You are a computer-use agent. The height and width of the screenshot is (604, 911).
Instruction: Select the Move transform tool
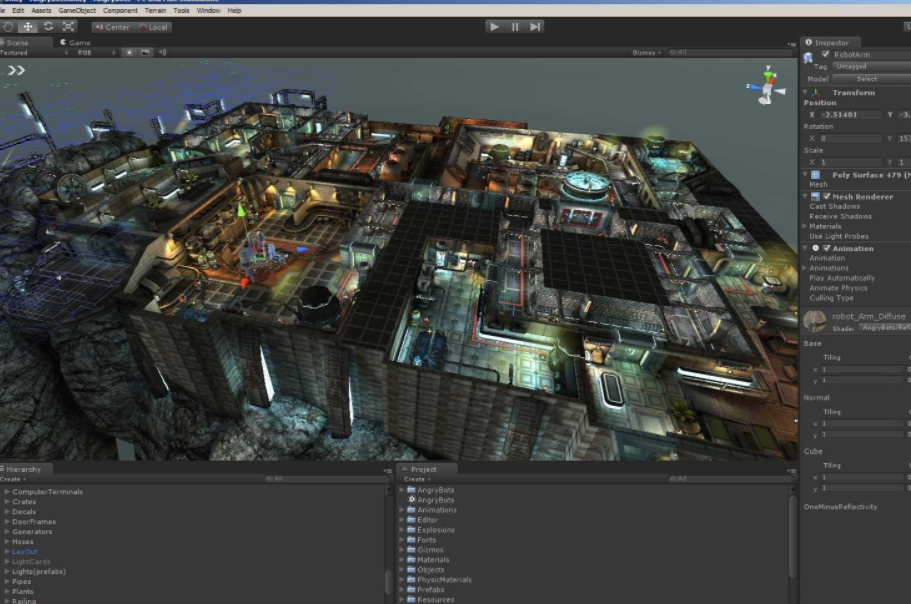coord(28,27)
